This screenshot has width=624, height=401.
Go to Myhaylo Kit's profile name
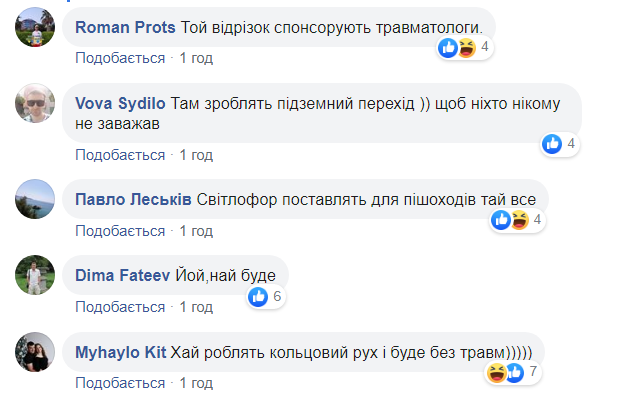point(120,352)
